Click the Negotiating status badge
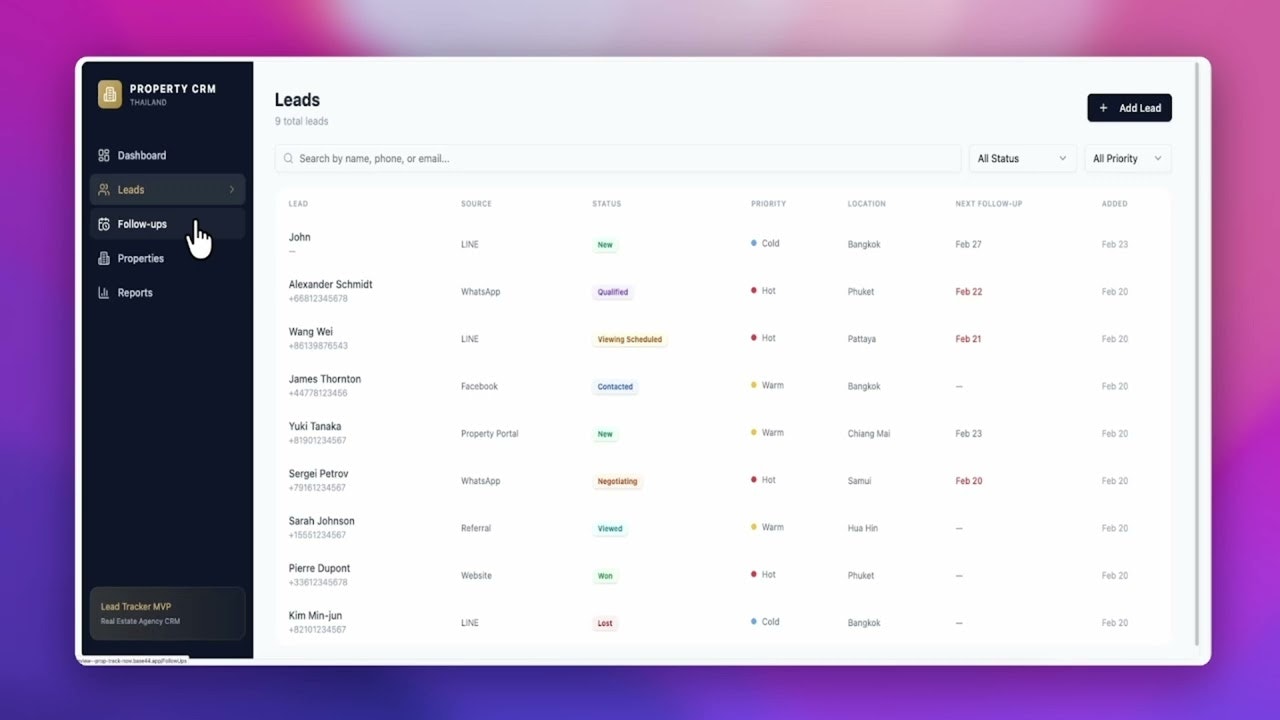 click(x=617, y=481)
